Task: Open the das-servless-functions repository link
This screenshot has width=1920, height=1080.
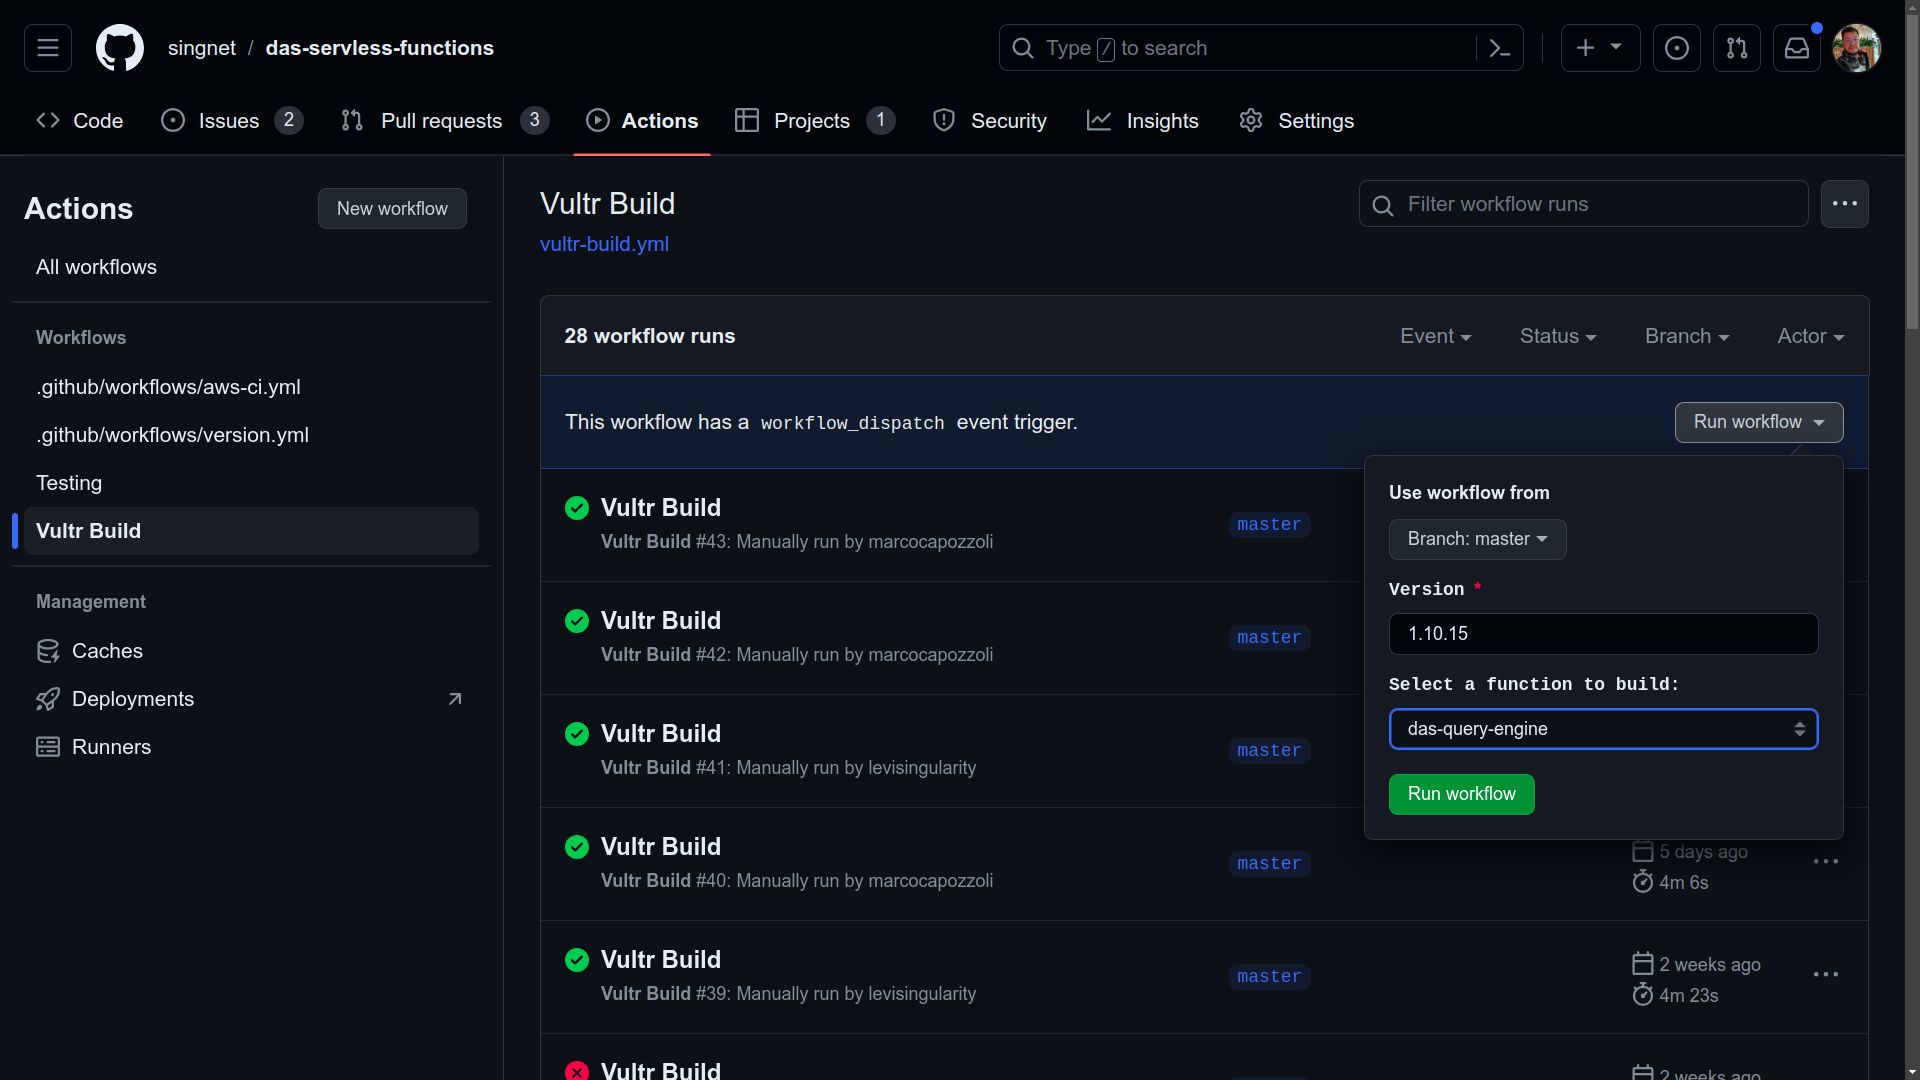Action: 380,48
